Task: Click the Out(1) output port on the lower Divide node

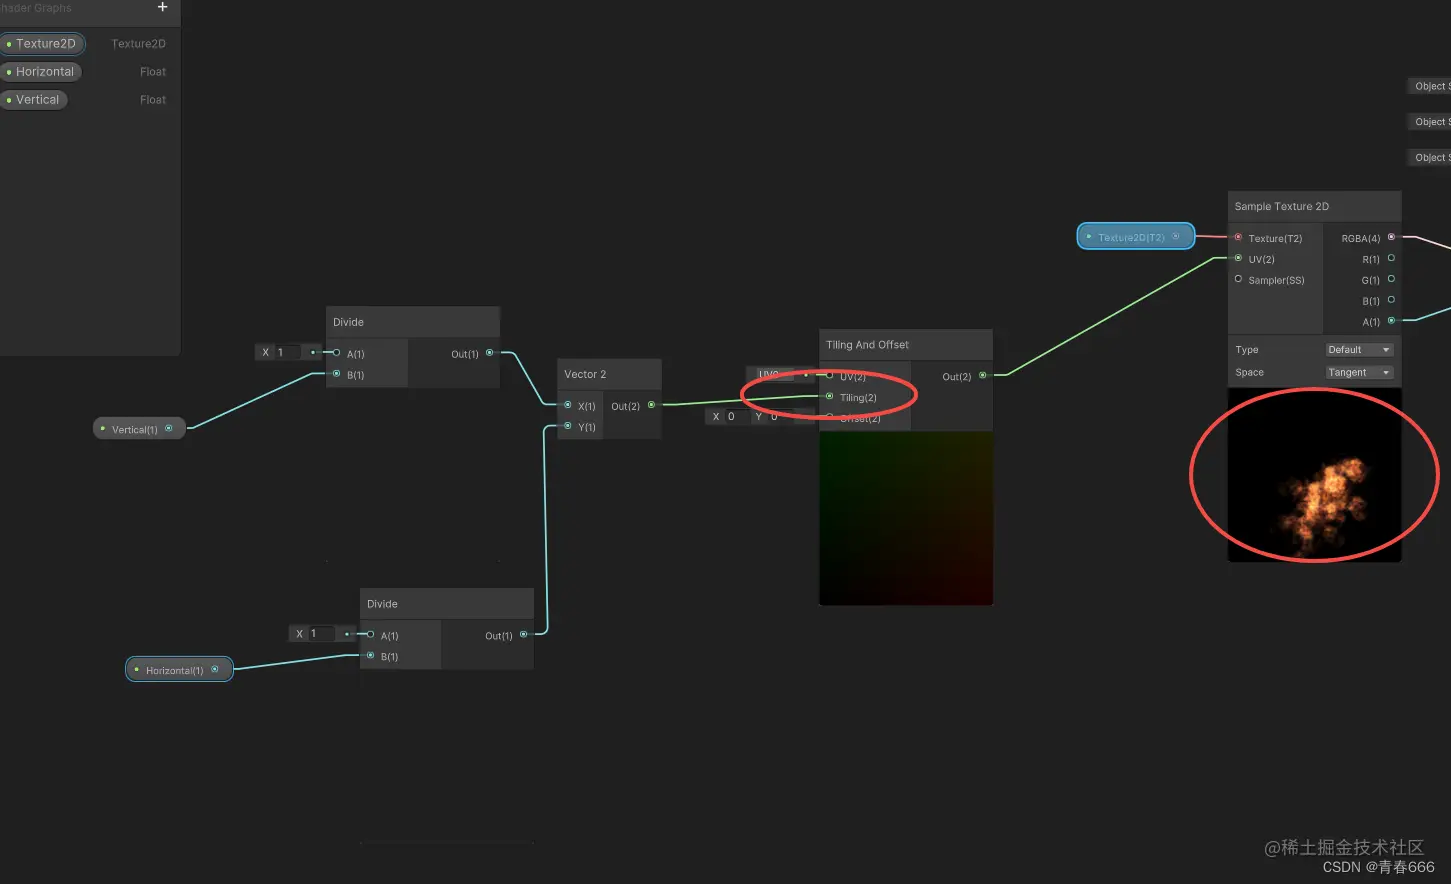Action: point(521,635)
